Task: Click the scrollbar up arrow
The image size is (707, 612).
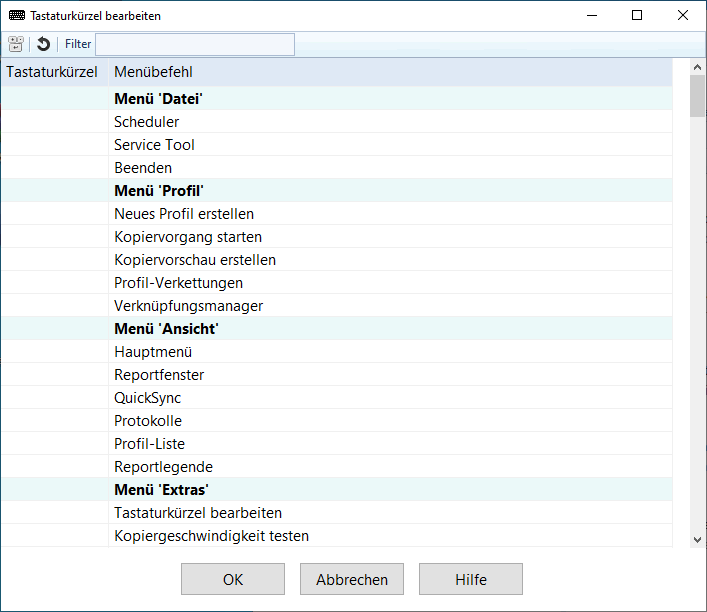Action: (697, 66)
